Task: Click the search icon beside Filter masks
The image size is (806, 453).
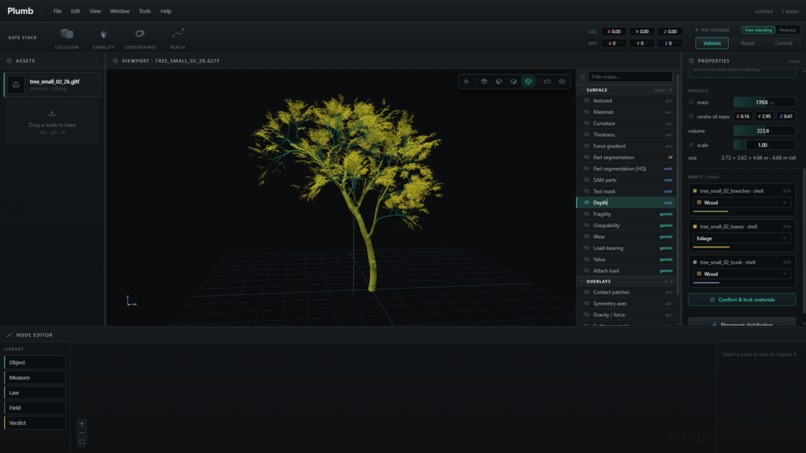Action: [x=582, y=77]
